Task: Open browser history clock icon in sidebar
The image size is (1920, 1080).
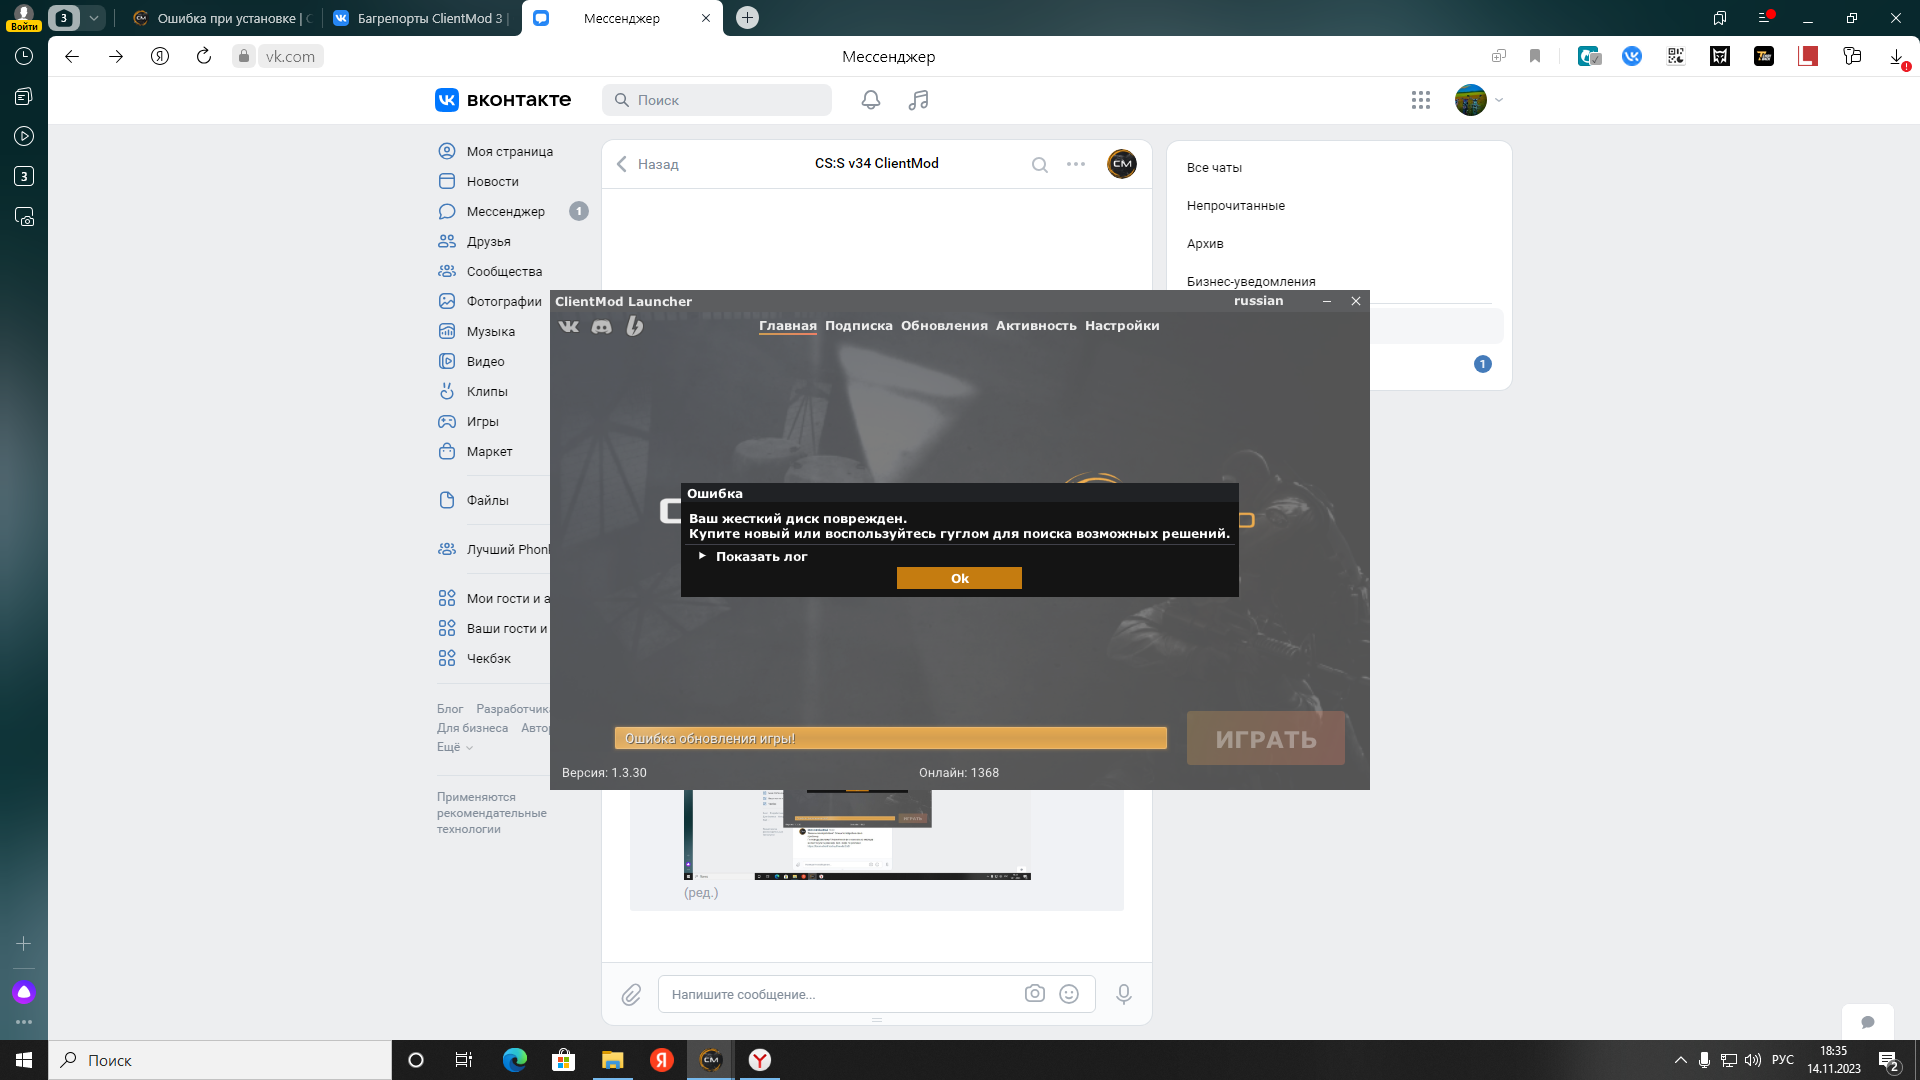Action: 24,56
